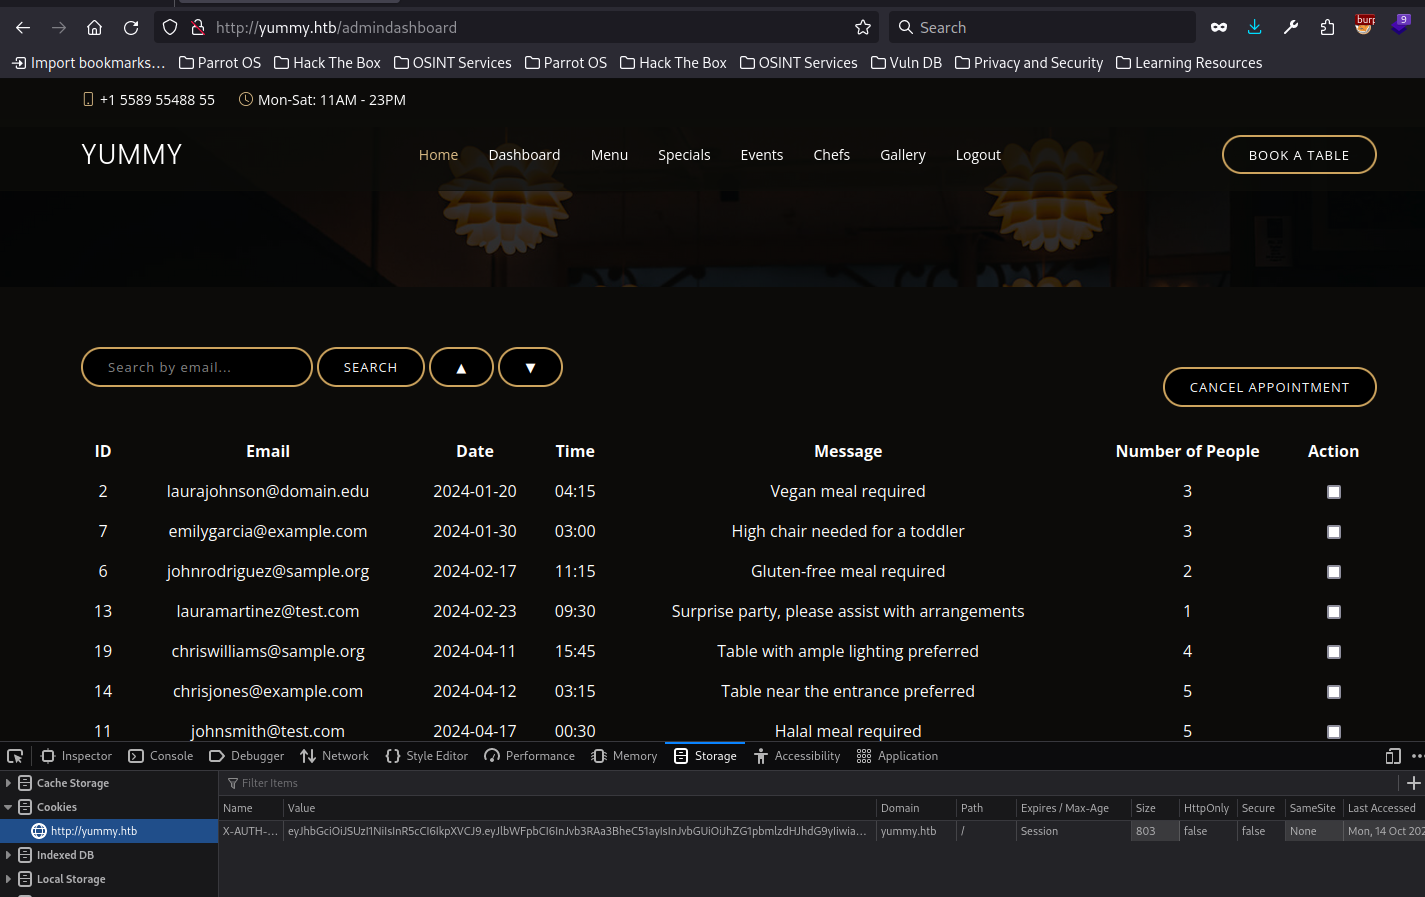Click the Logout link in navigation
The width and height of the screenshot is (1425, 897).
[x=977, y=155]
